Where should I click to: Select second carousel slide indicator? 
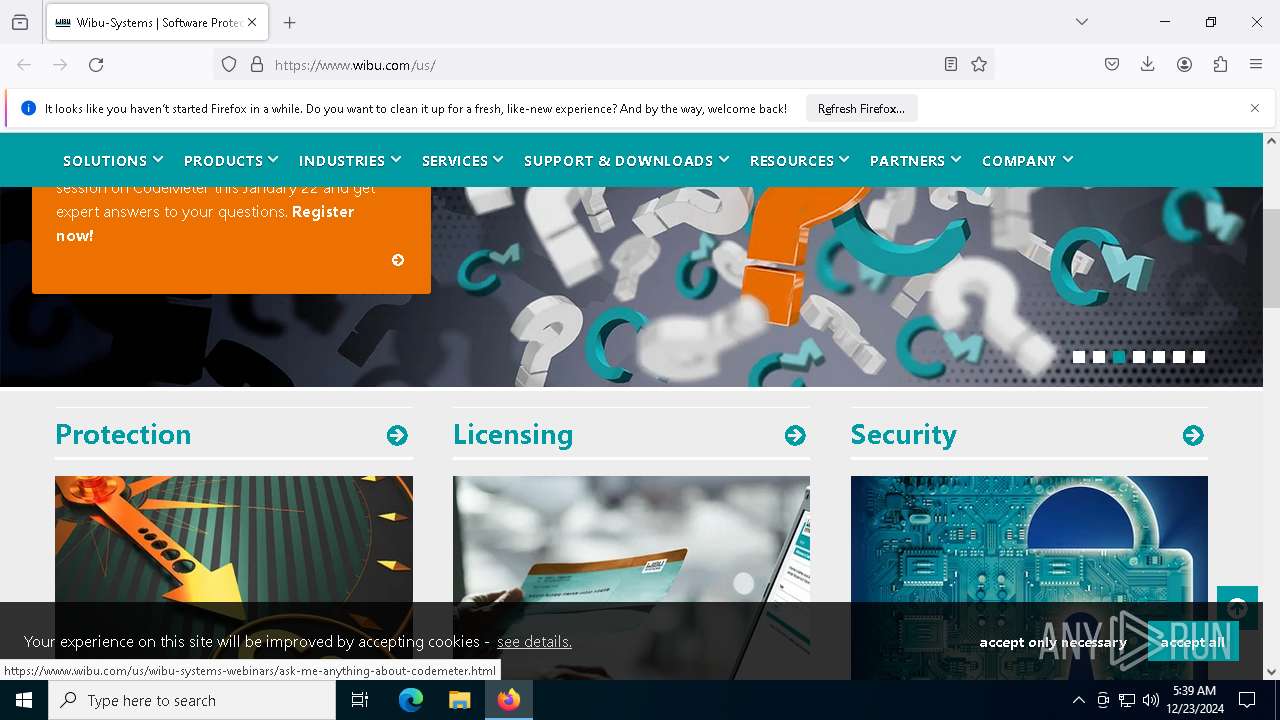coord(1099,357)
